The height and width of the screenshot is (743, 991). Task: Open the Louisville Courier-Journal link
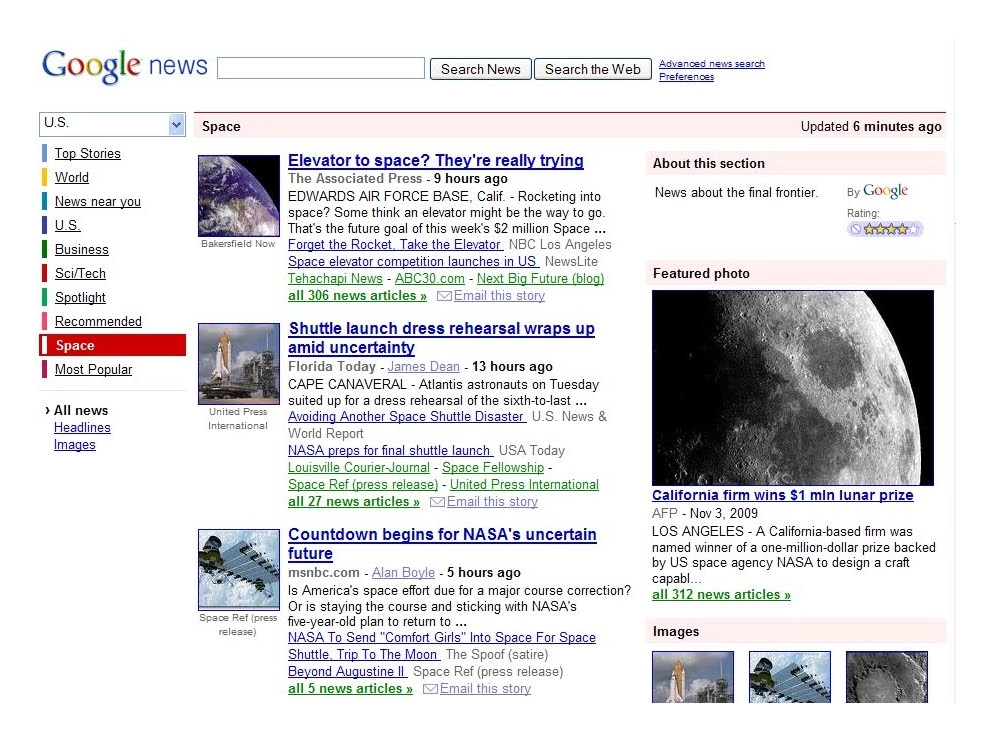[x=359, y=468]
